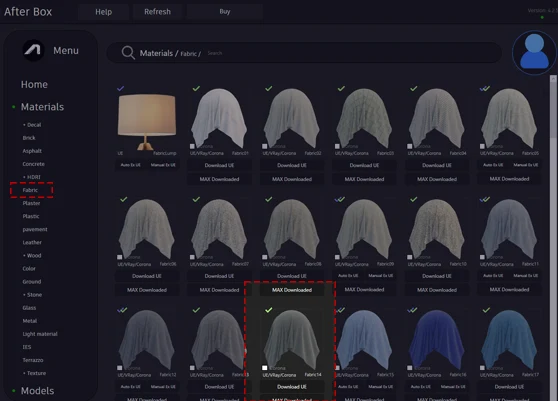Click the double checkmark on Fabric16 card

[x=412, y=310]
